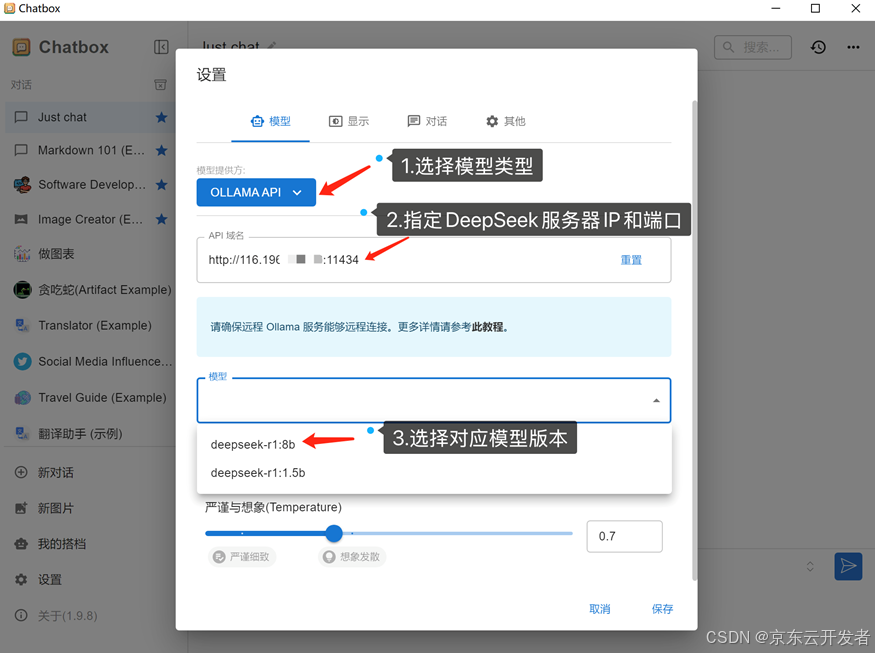Choose the 严谨细致 preset chip

click(x=242, y=556)
